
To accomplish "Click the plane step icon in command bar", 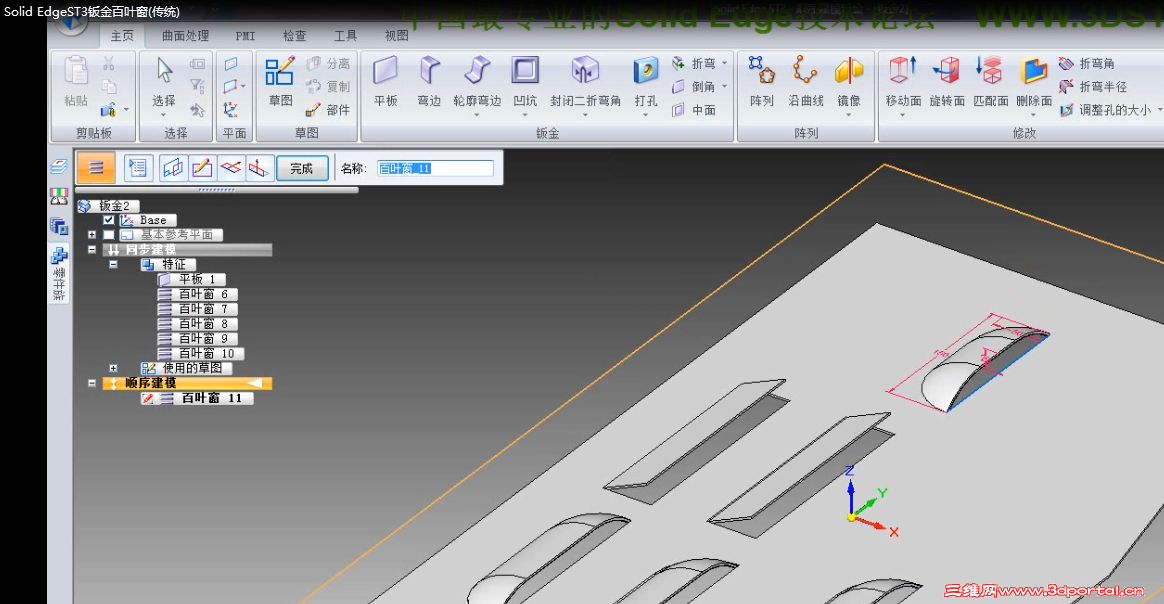I will (173, 168).
